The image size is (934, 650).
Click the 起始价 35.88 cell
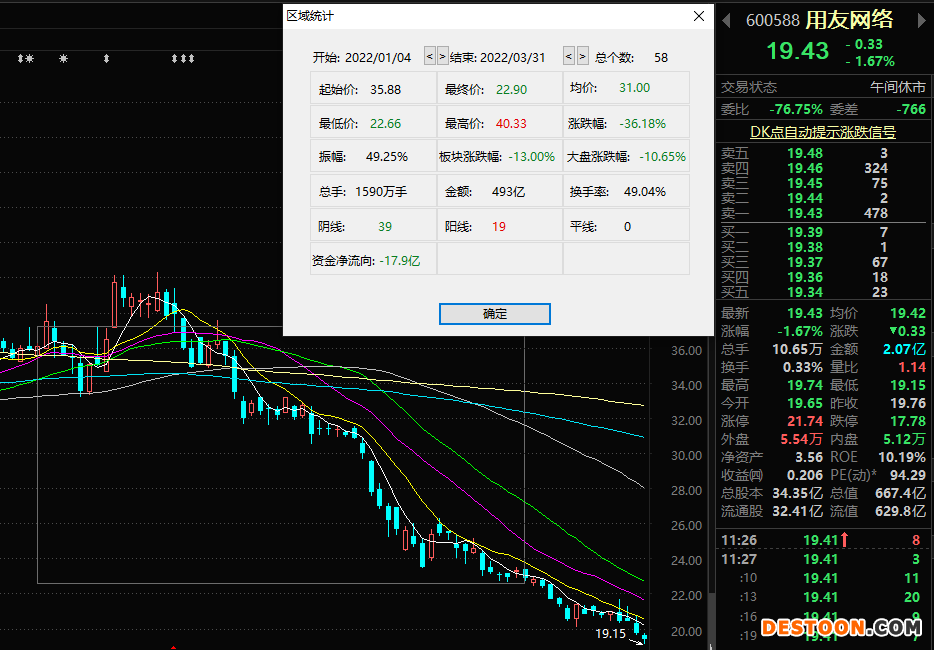point(373,88)
